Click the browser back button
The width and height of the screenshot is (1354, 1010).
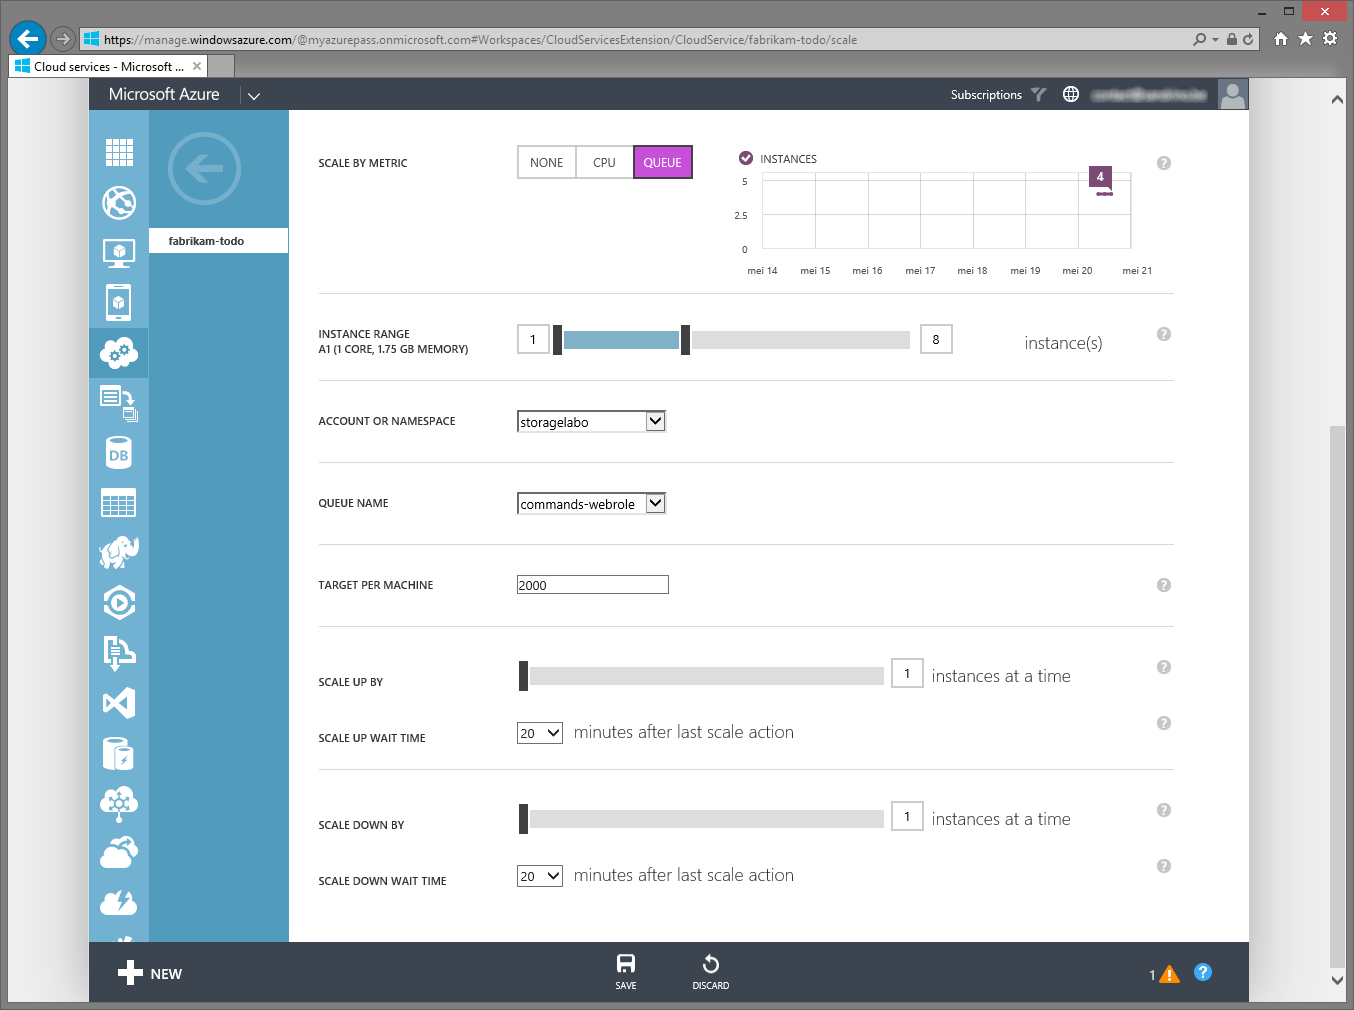28,39
